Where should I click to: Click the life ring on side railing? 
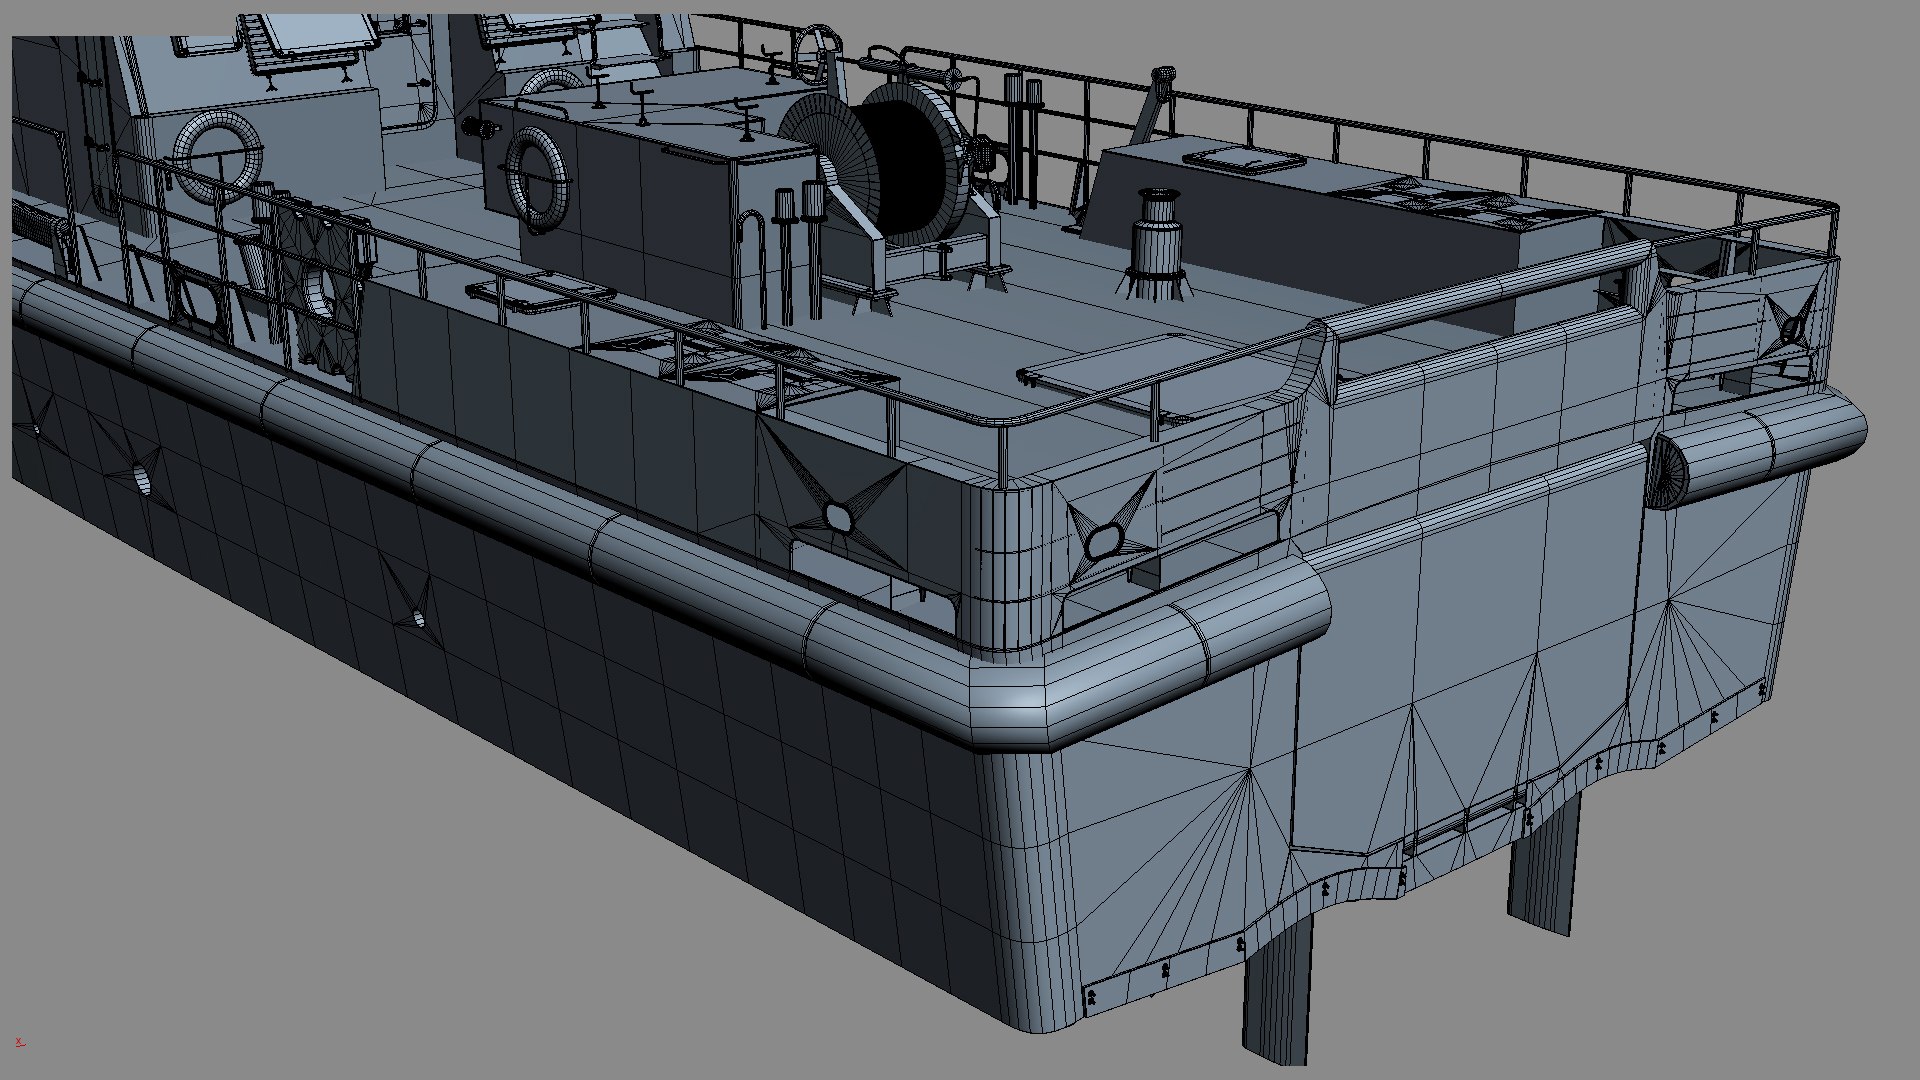click(322, 288)
